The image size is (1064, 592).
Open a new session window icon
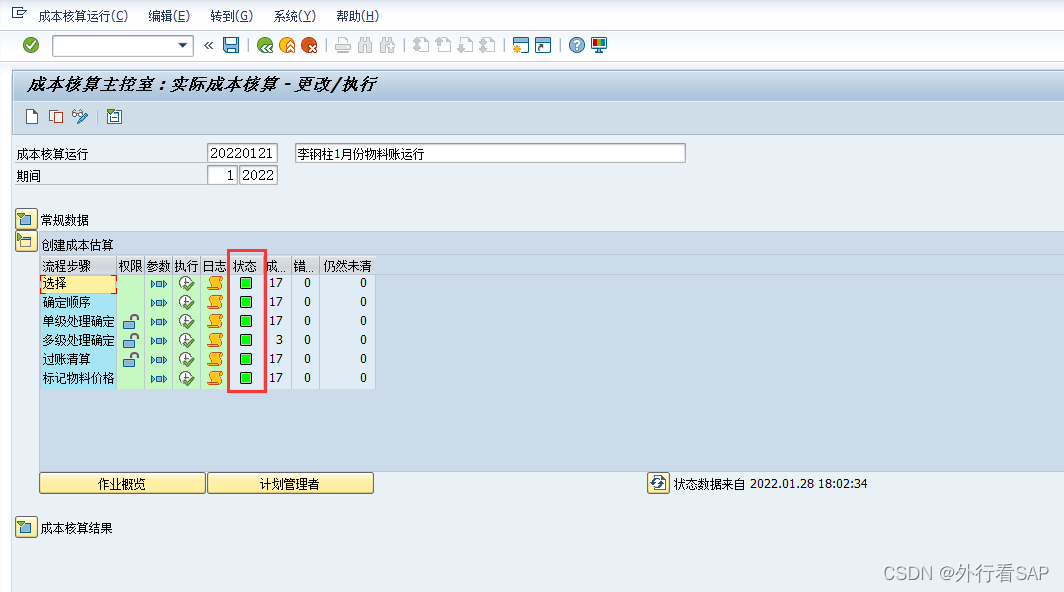point(520,45)
